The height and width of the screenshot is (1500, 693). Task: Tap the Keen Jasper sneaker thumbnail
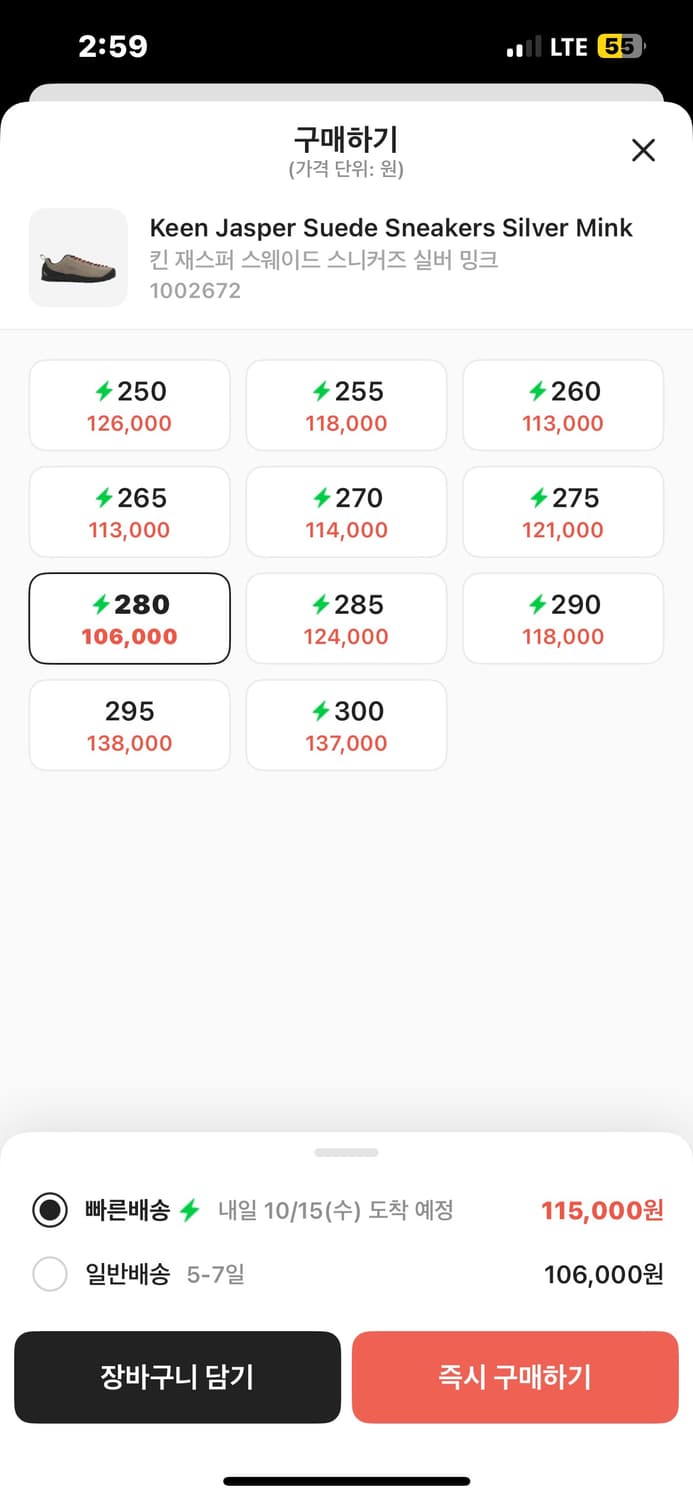78,258
